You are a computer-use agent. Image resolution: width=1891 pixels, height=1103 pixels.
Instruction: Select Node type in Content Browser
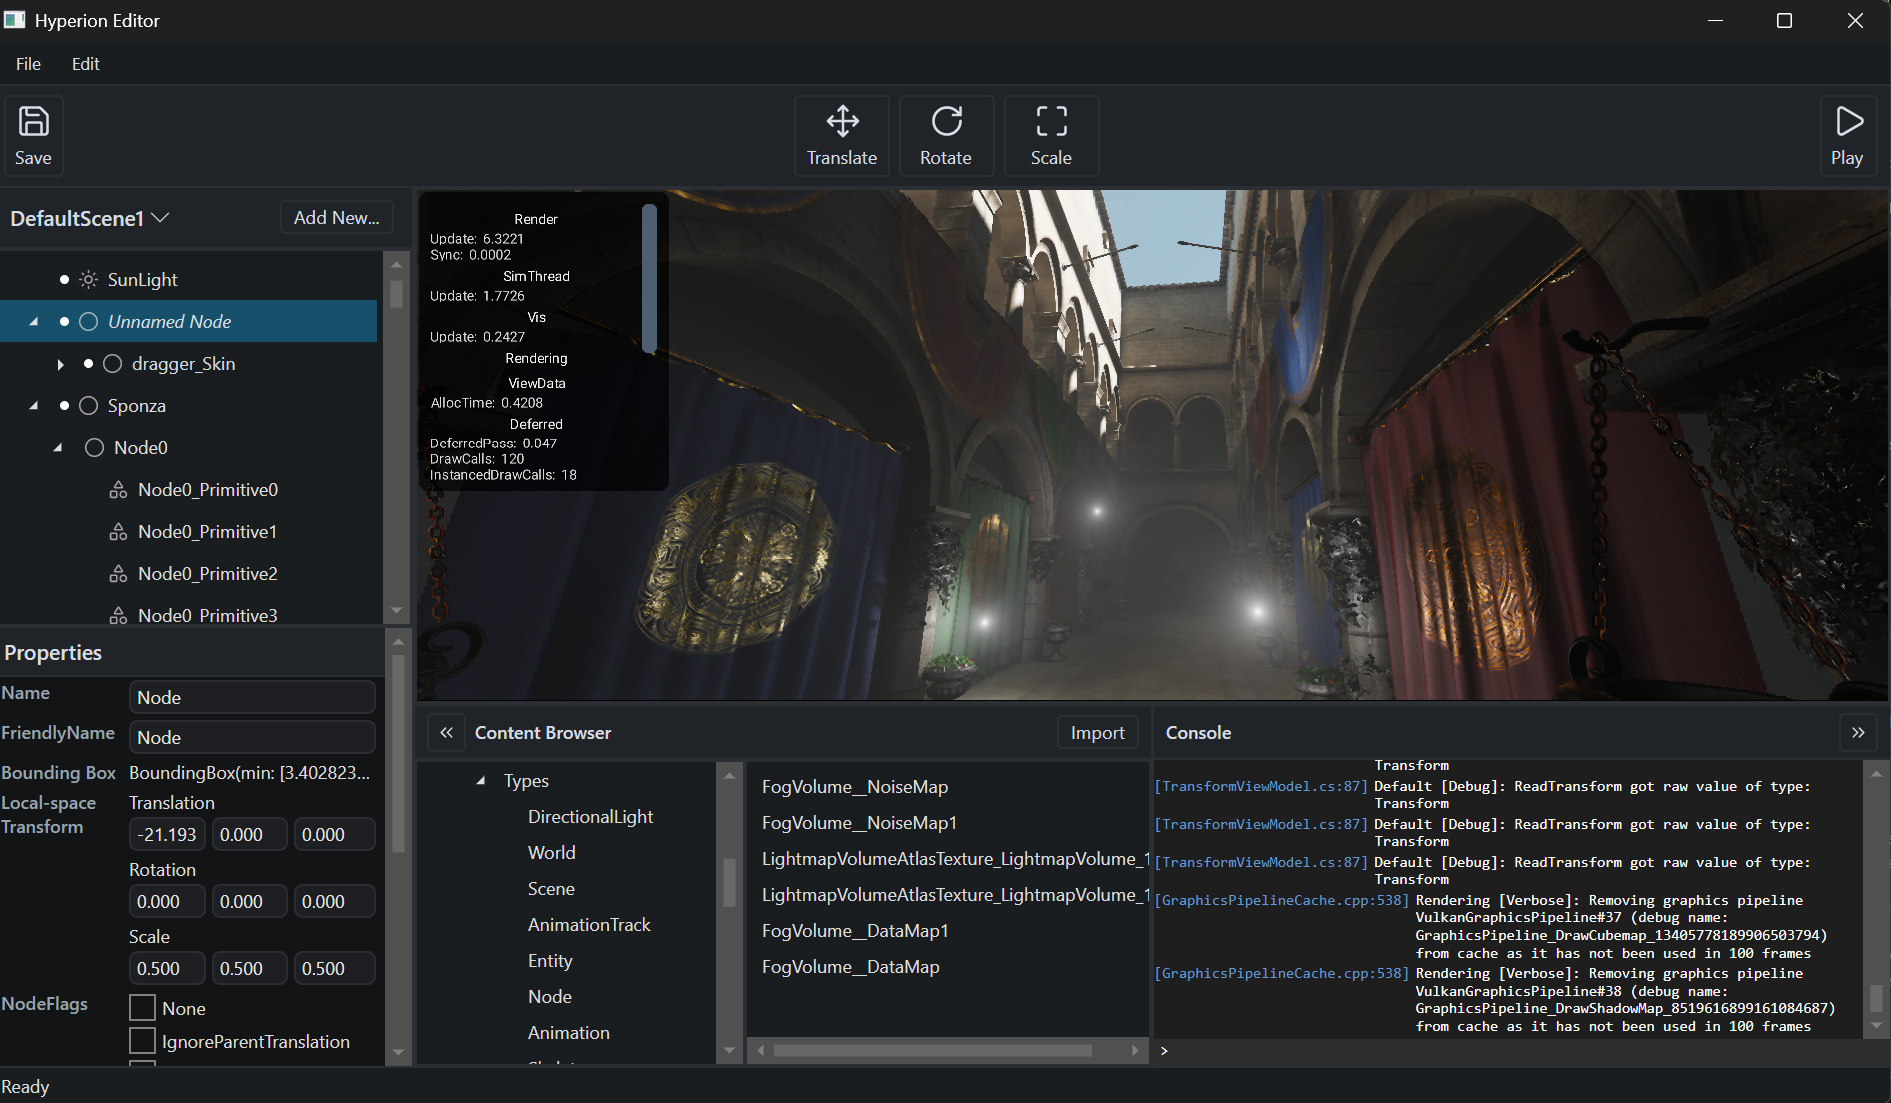[550, 997]
